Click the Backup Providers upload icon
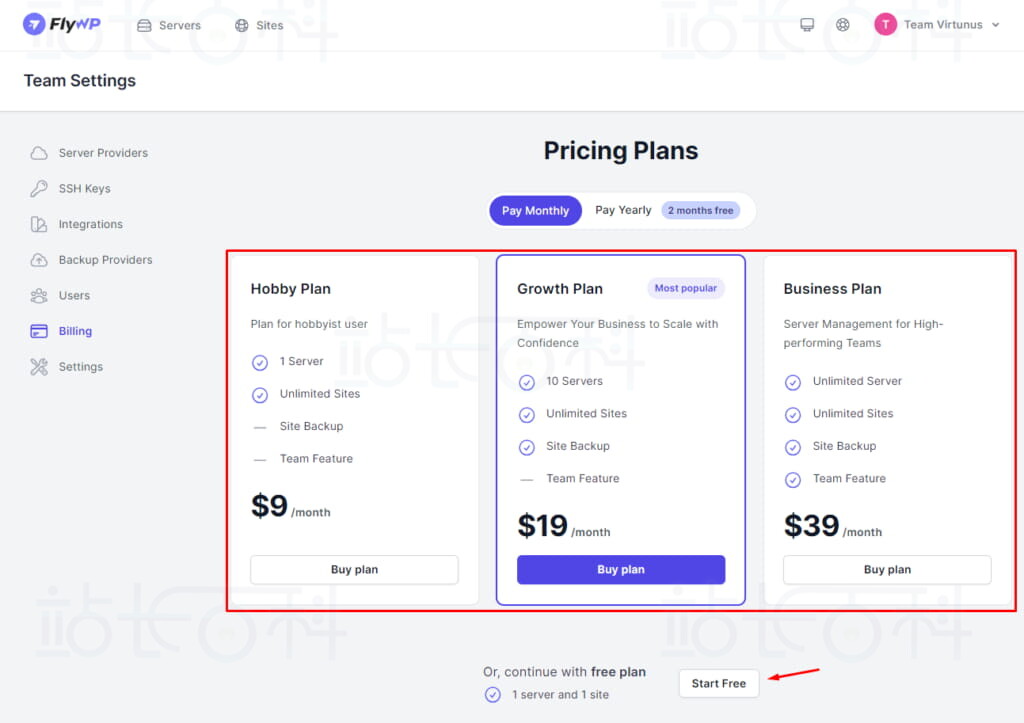 39,260
